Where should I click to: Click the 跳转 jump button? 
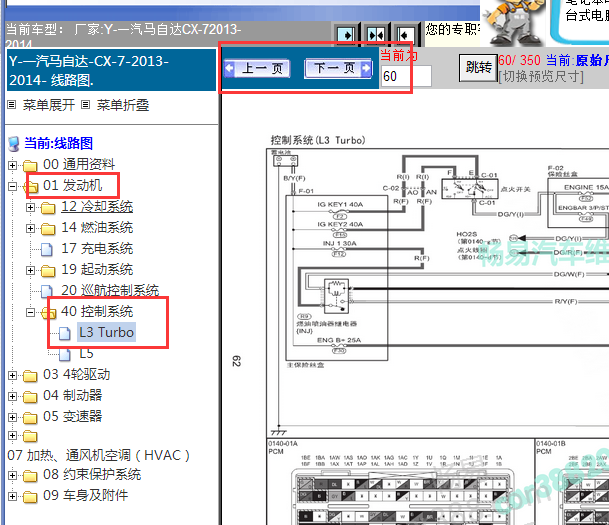(478, 68)
